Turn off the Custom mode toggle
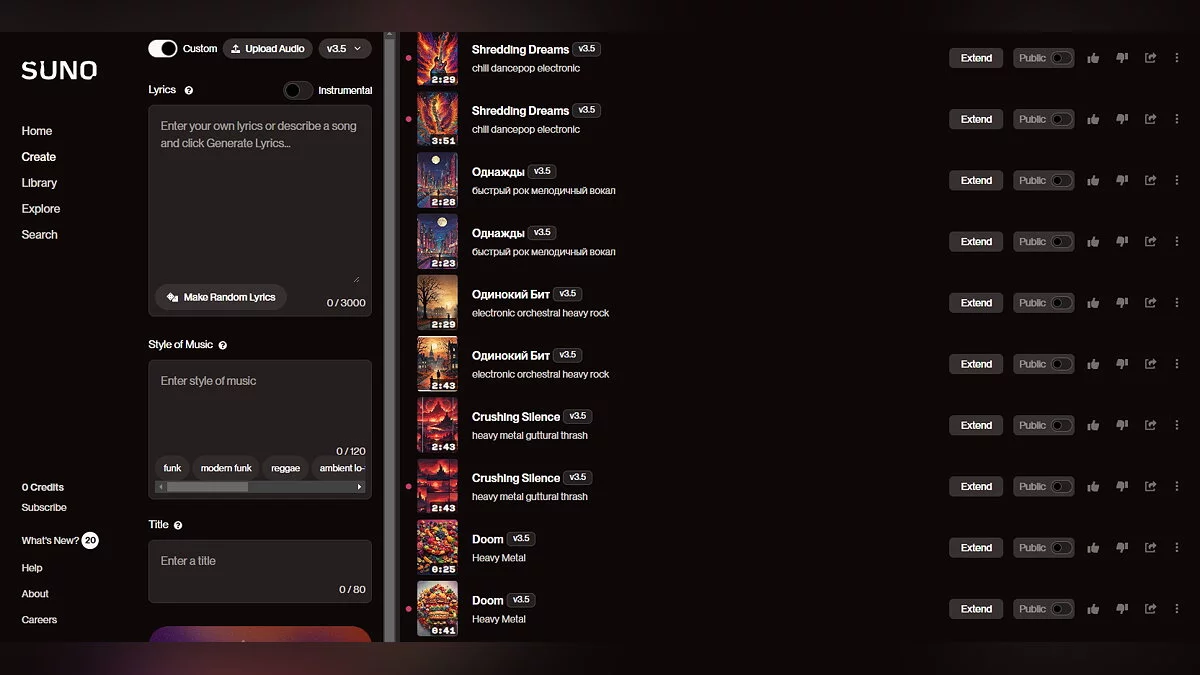 (163, 48)
